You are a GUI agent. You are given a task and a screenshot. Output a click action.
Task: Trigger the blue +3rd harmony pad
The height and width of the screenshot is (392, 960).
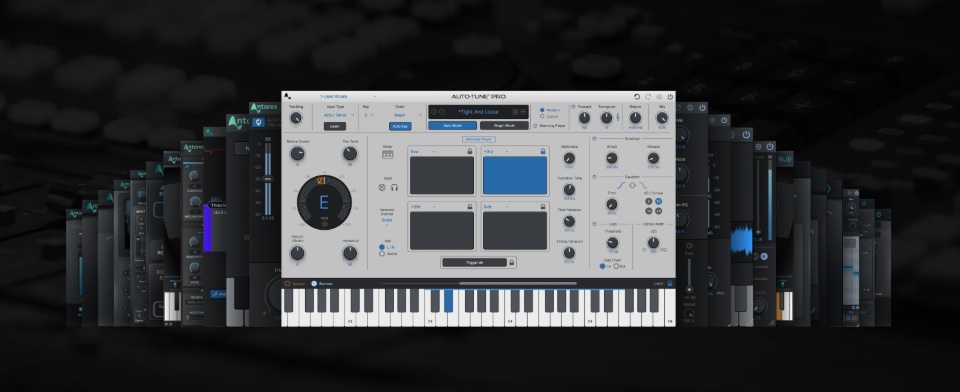pyautogui.click(x=515, y=175)
